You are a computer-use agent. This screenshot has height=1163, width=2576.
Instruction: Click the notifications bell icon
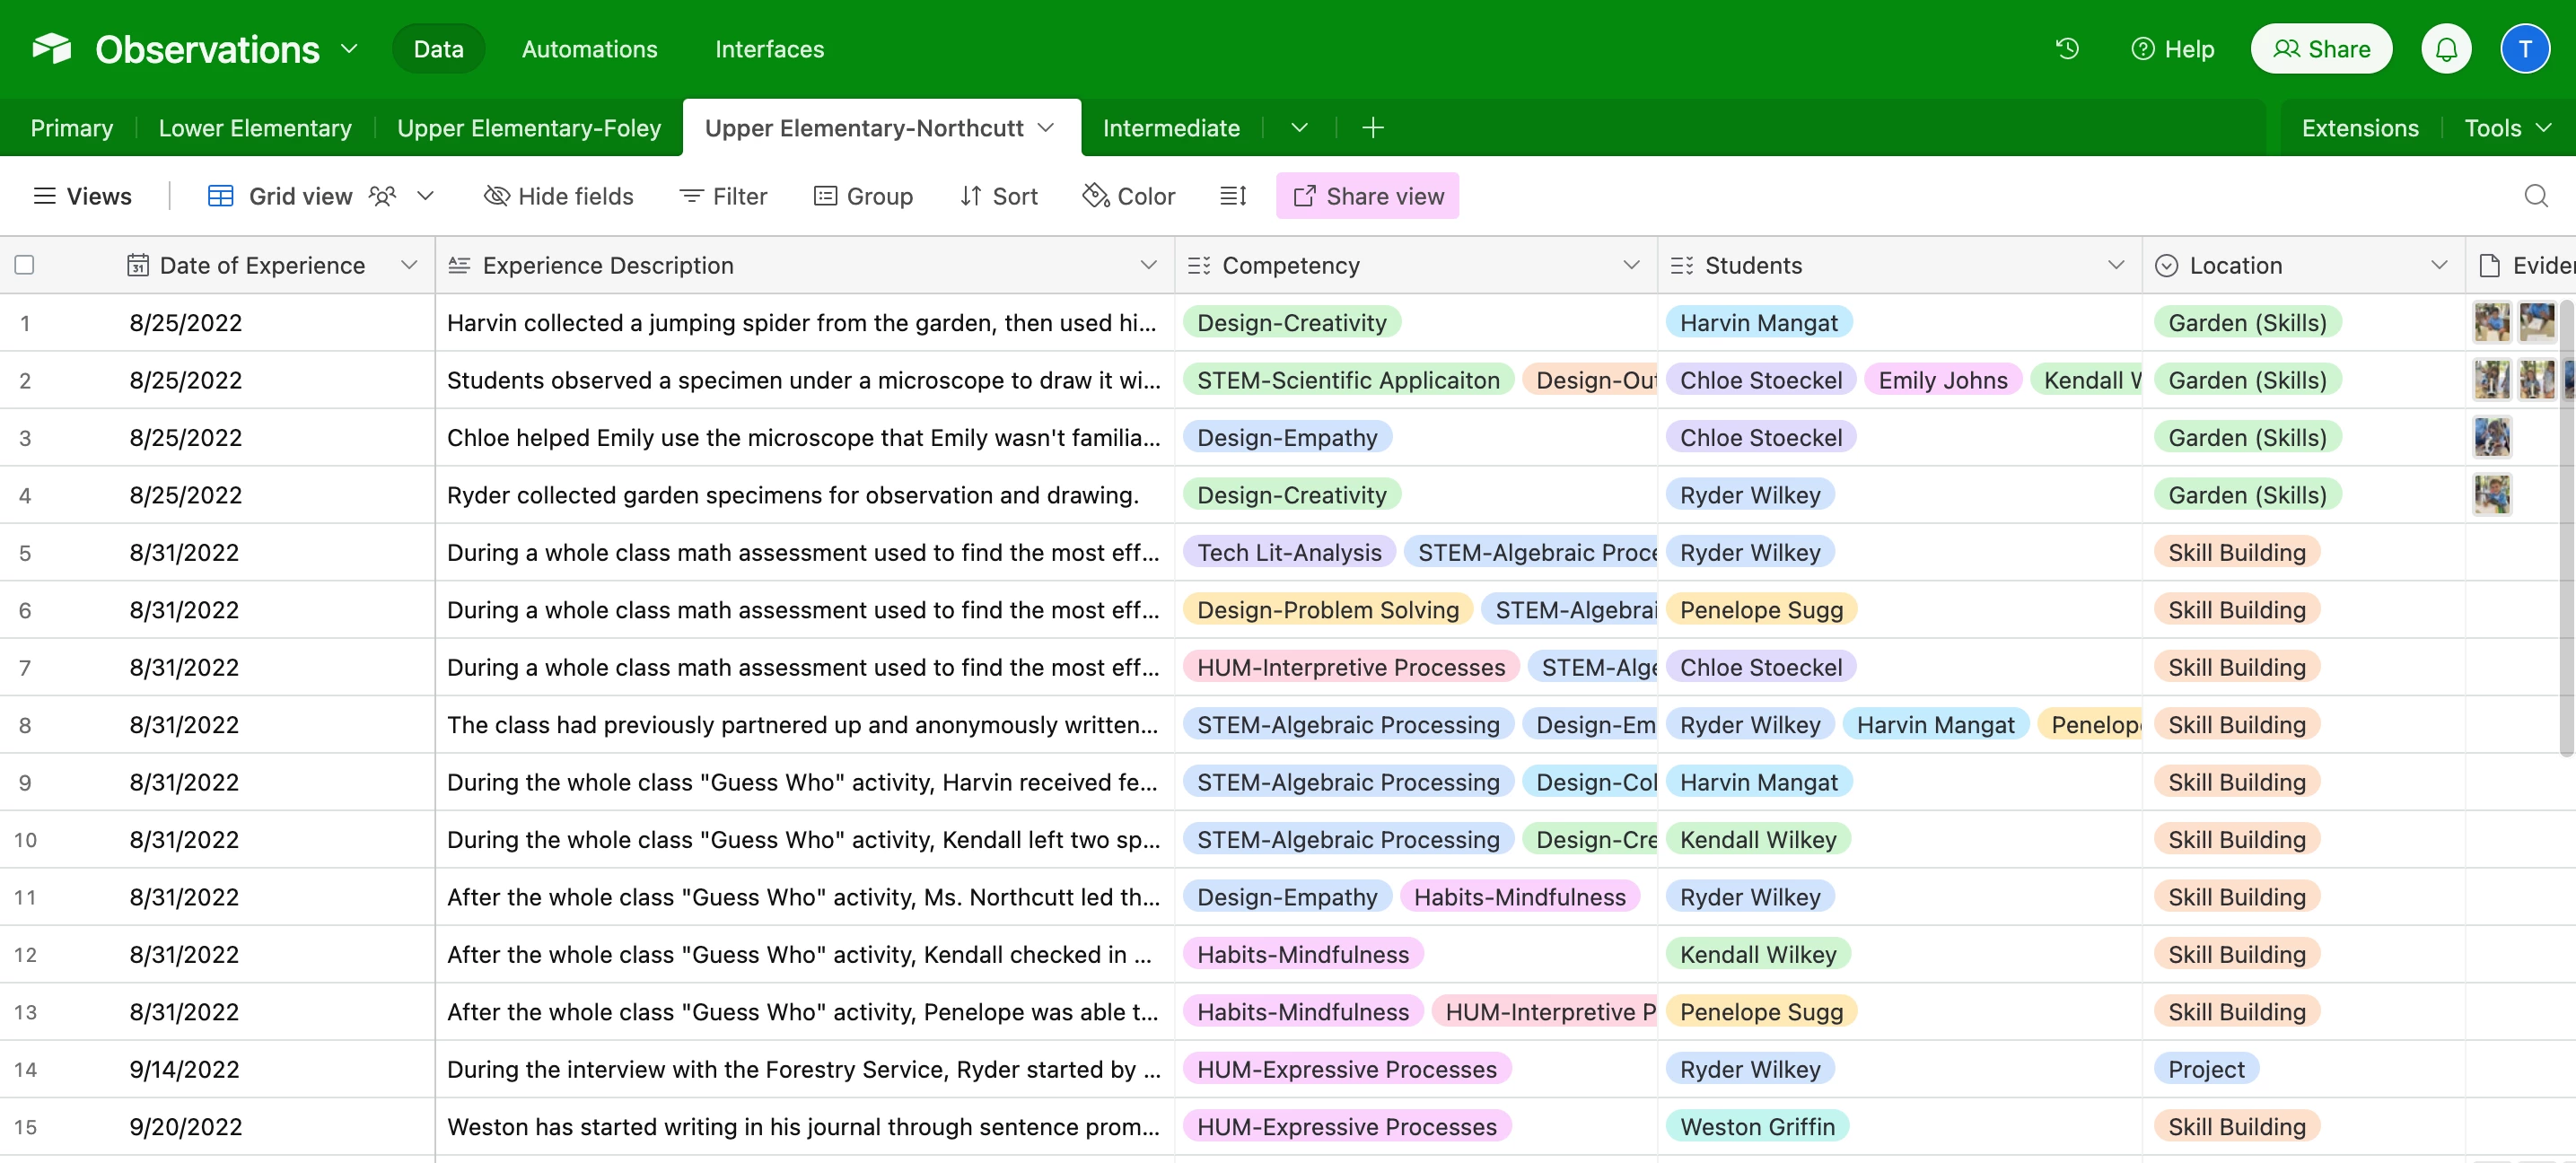[2445, 48]
